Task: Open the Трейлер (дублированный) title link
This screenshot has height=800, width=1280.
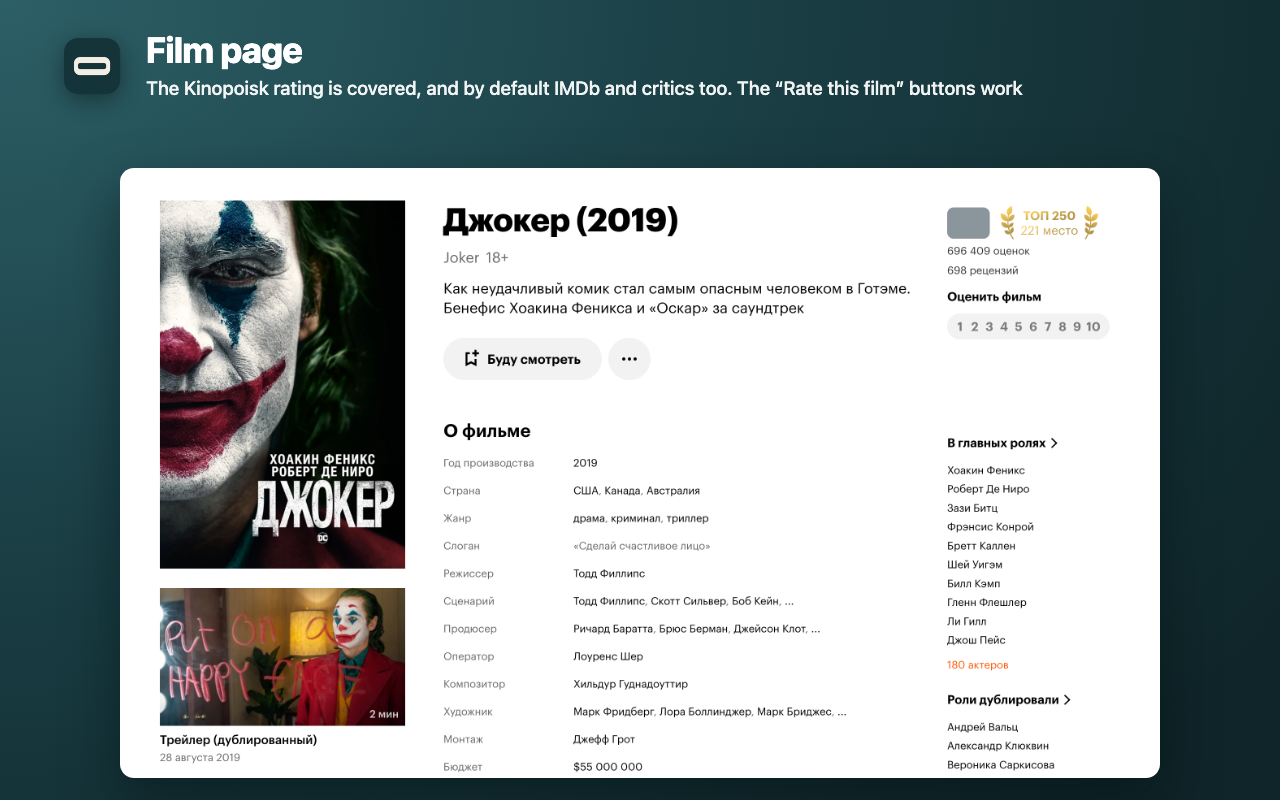Action: (x=238, y=740)
